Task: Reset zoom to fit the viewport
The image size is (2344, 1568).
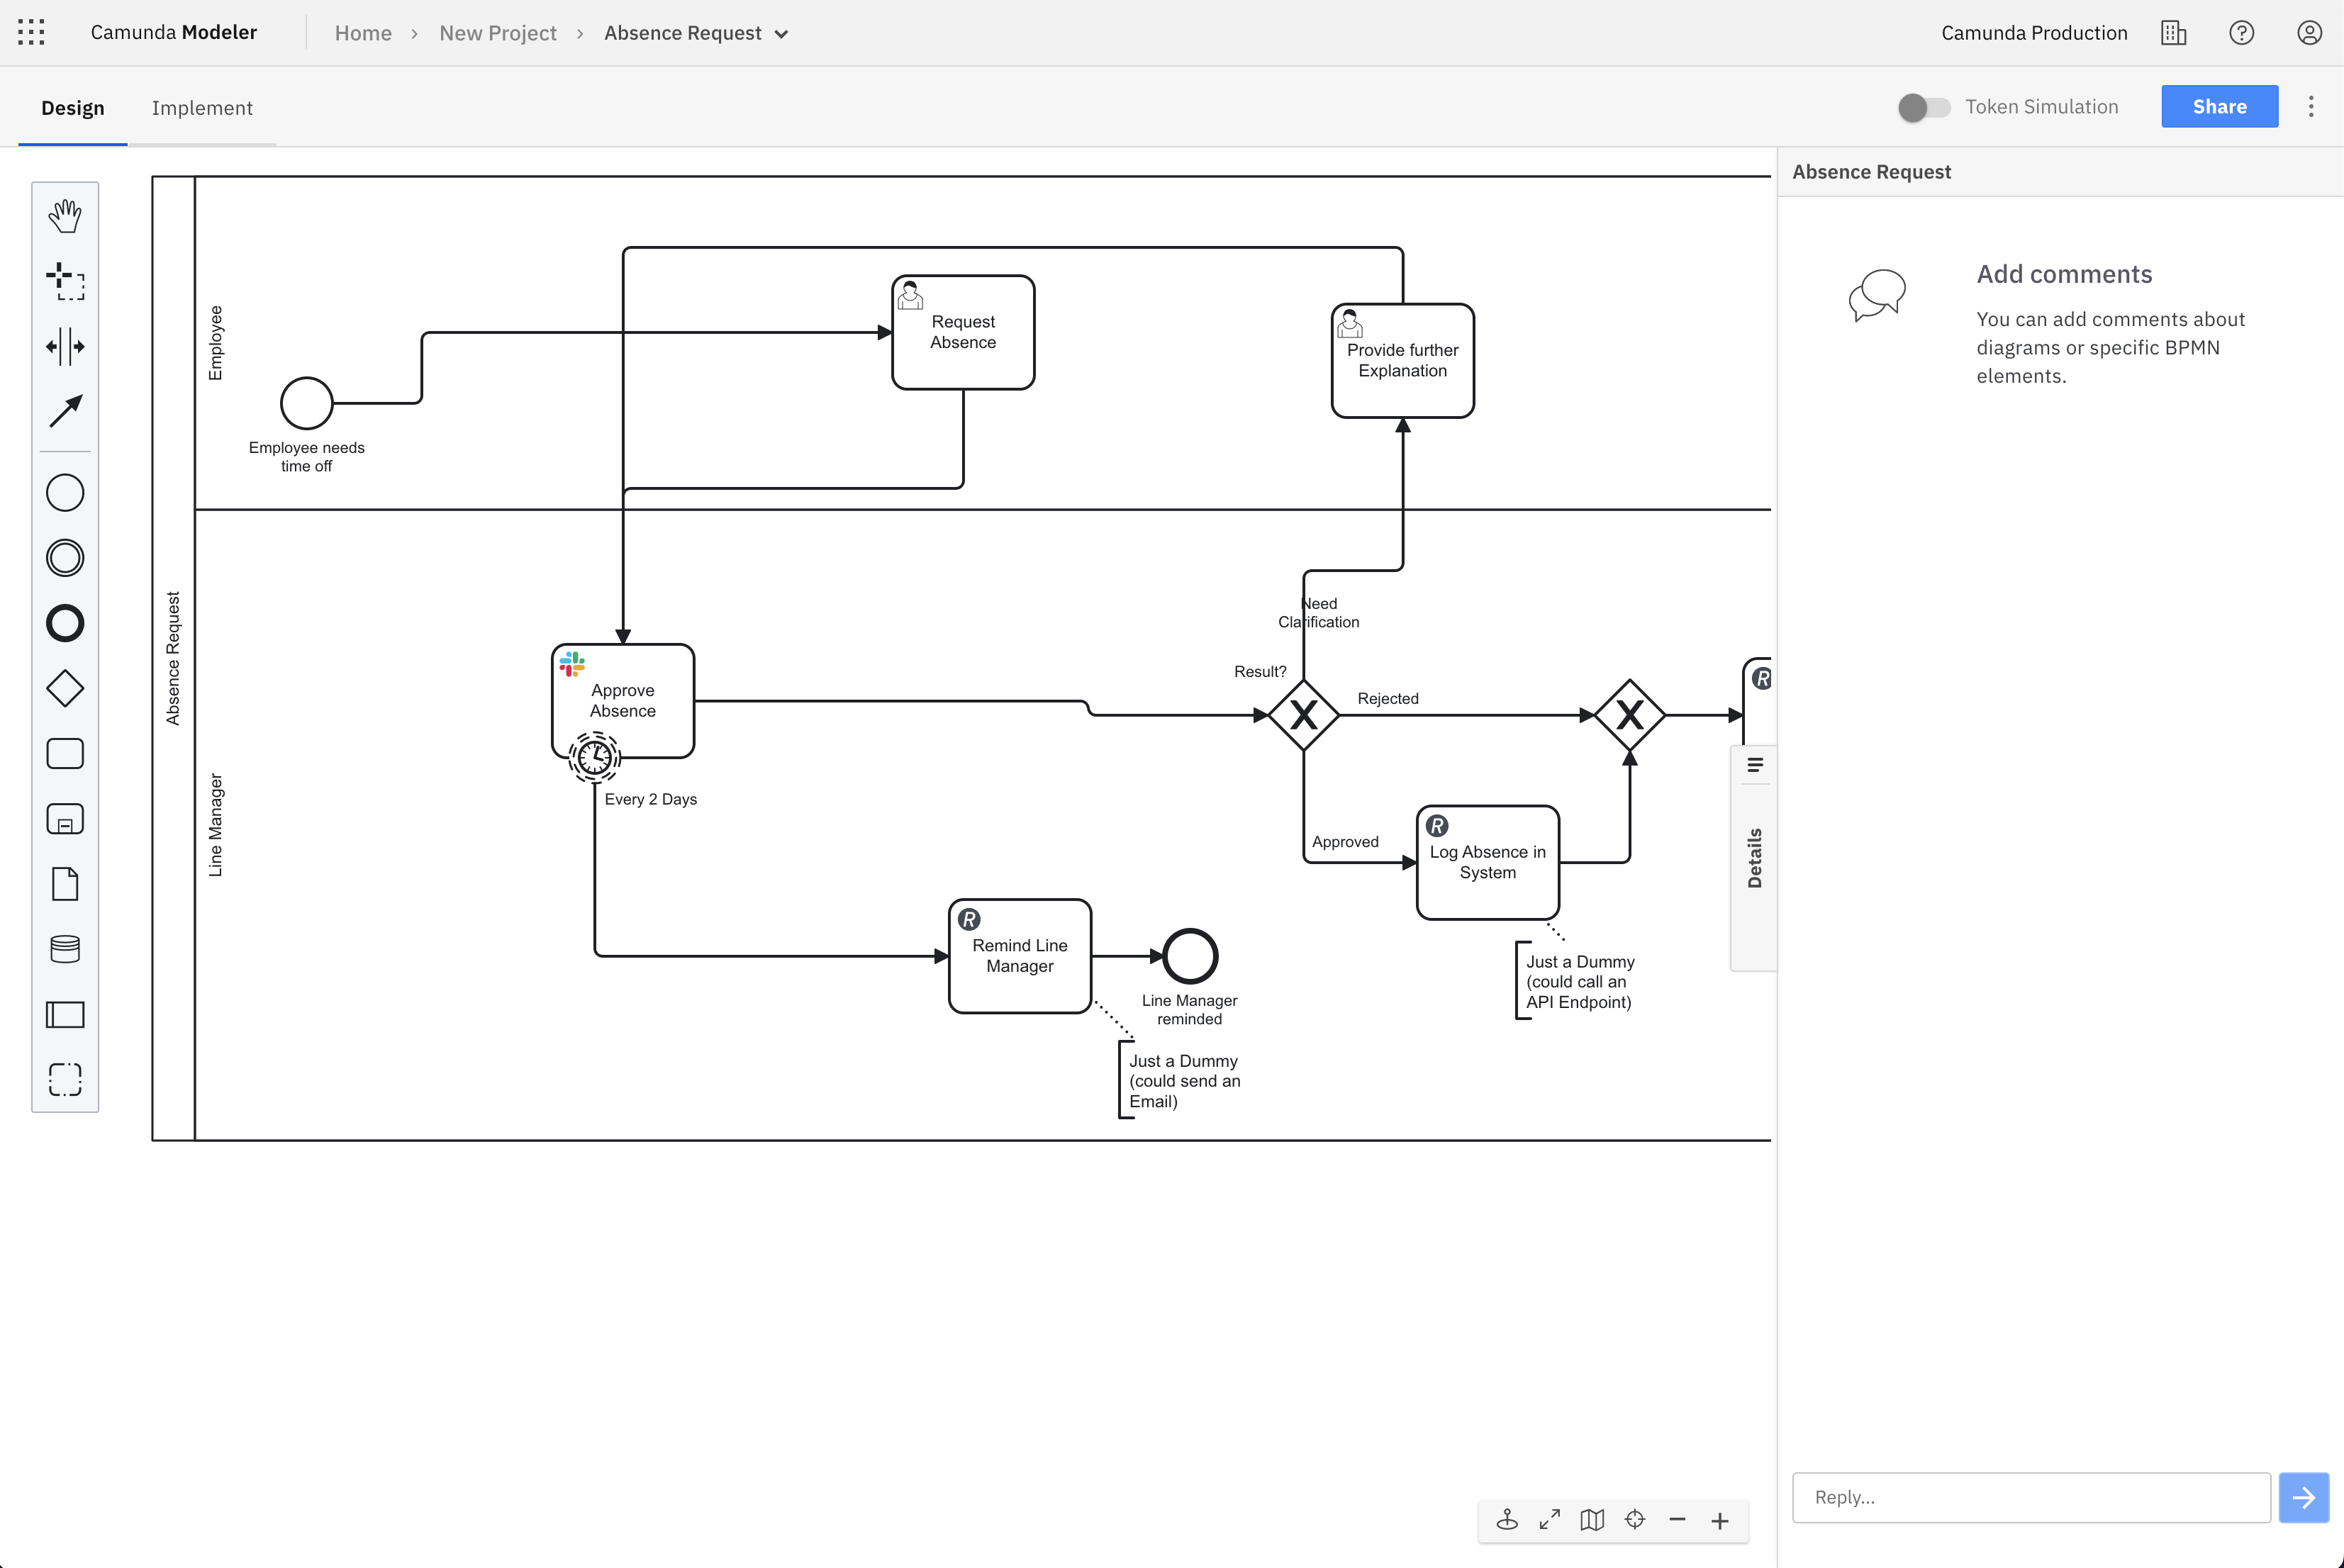Action: click(x=1636, y=1520)
